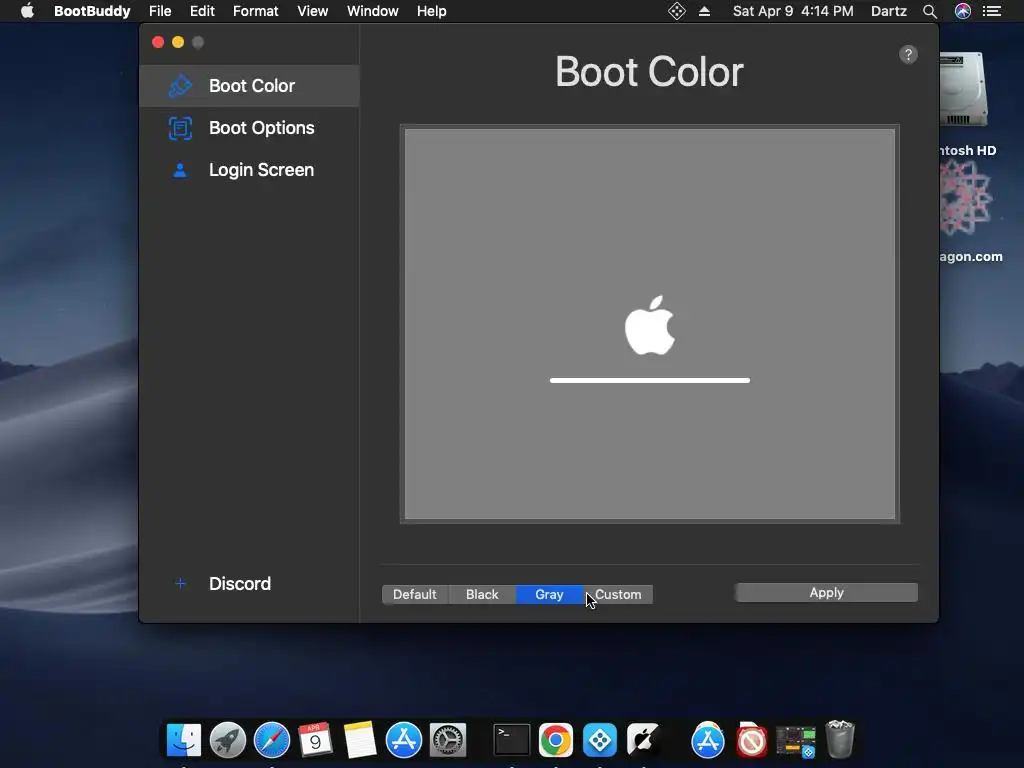Open the Help menu
The height and width of the screenshot is (768, 1024).
tap(432, 11)
